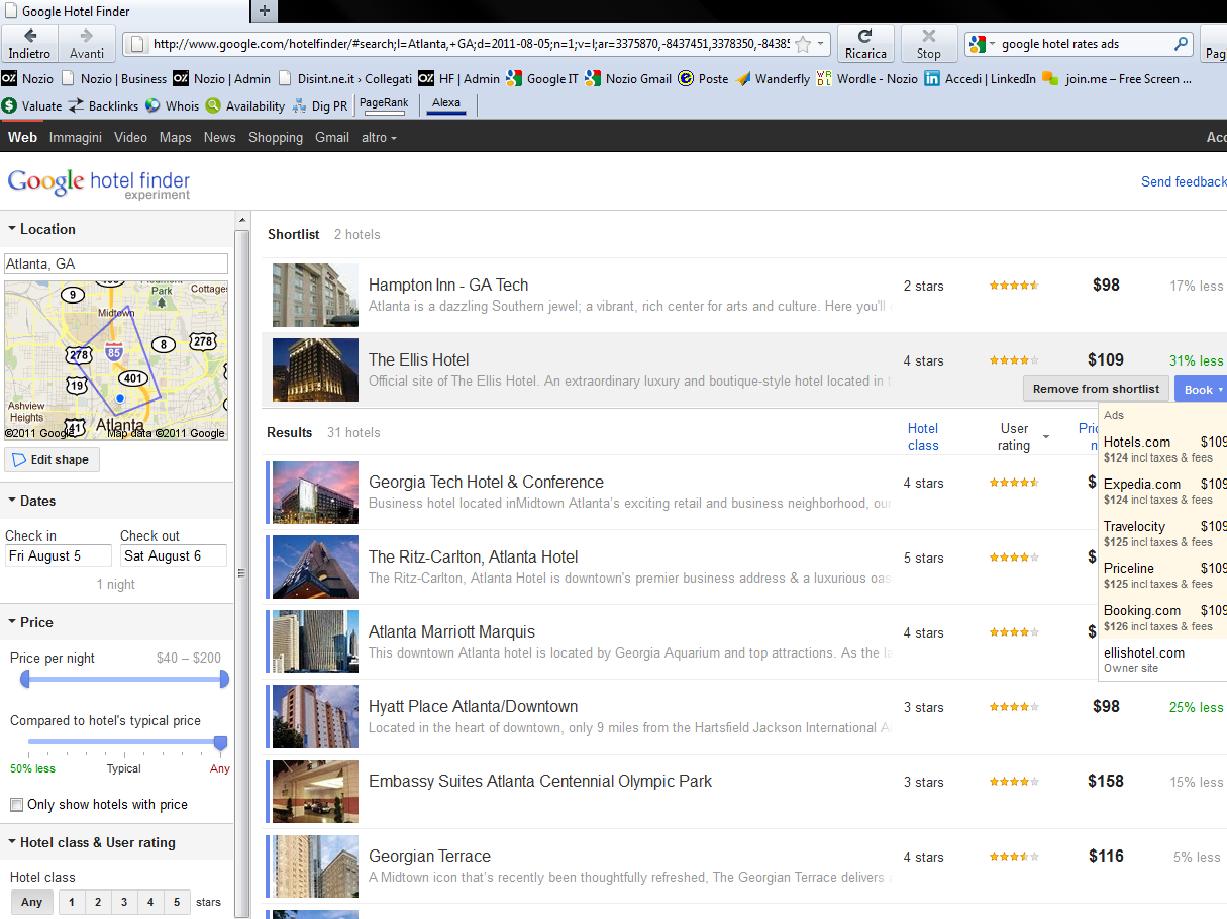Open the Book dropdown for Ellis Hotel
1227x919 pixels.
[x=1200, y=390]
